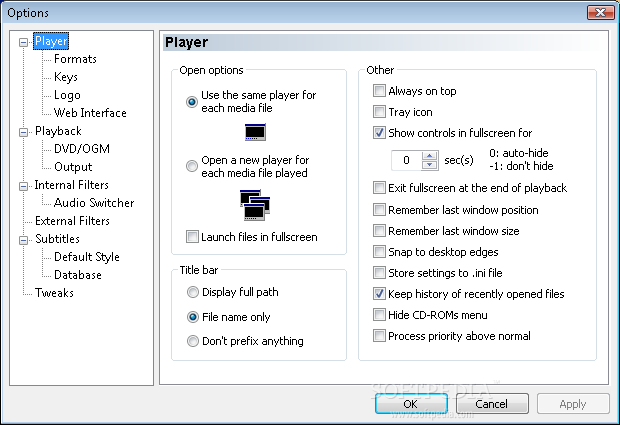
Task: Select File name only title option
Action: 193,317
